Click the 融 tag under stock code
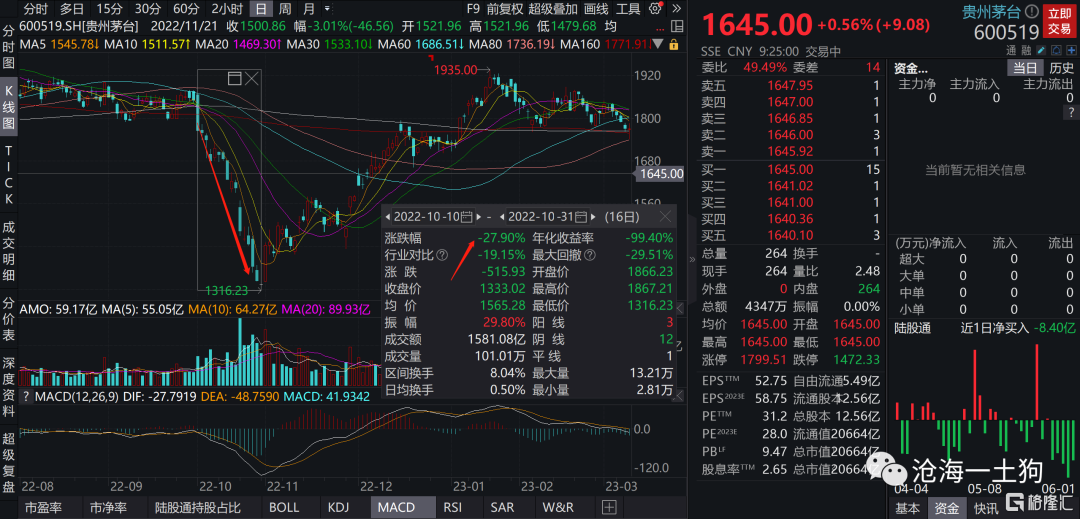Screen dimensions: 1080x519 1025,50
